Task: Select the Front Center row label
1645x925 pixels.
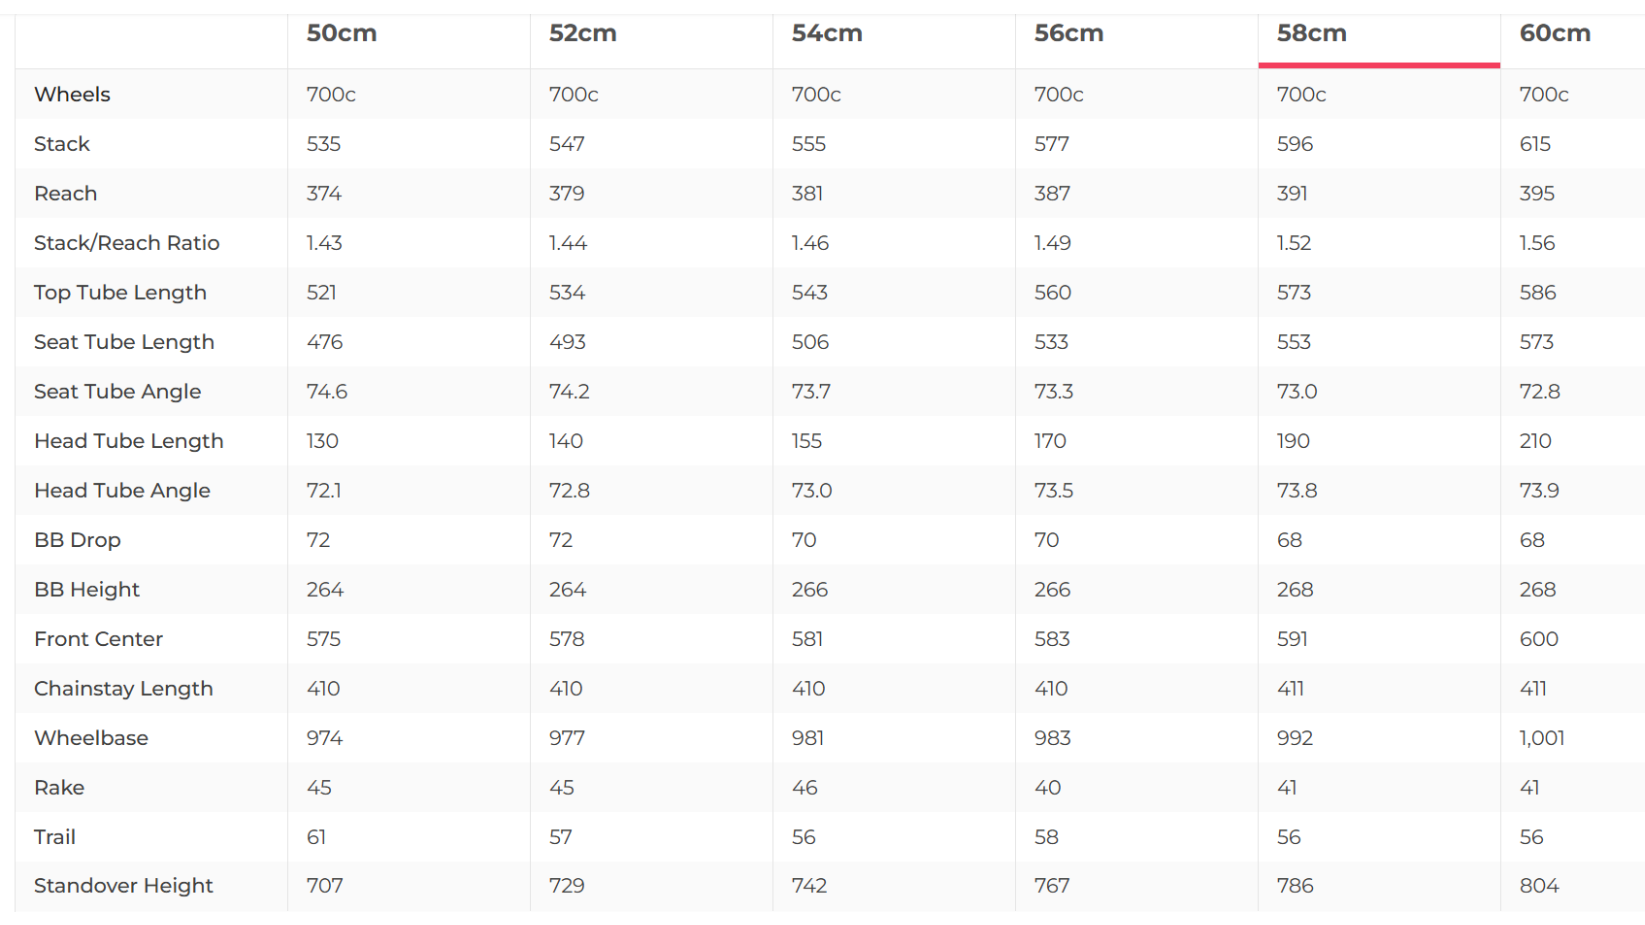Action: (98, 639)
